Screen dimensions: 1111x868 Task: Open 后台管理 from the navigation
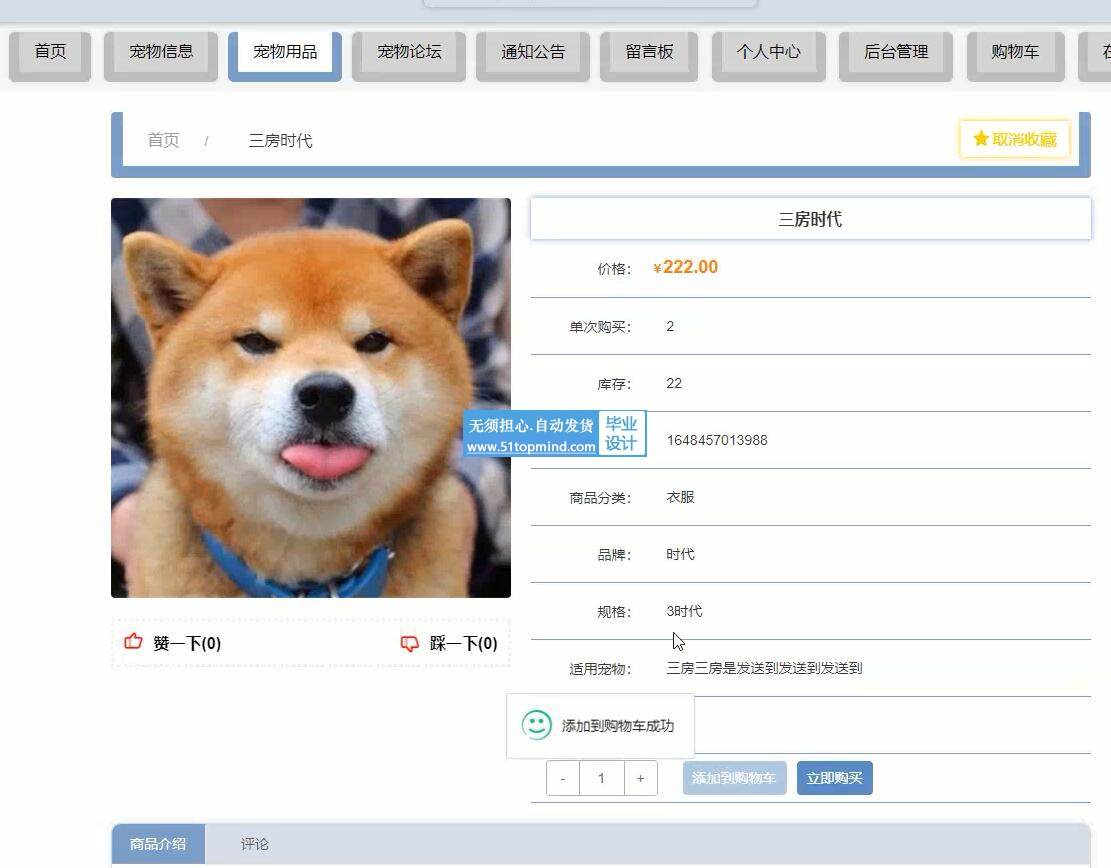(896, 52)
